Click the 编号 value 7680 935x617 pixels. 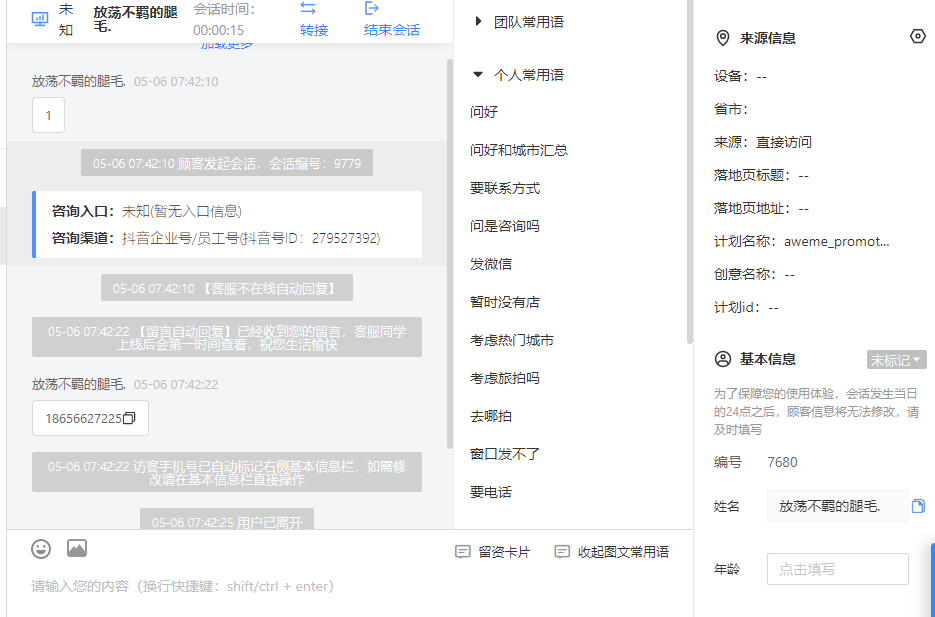pos(782,463)
